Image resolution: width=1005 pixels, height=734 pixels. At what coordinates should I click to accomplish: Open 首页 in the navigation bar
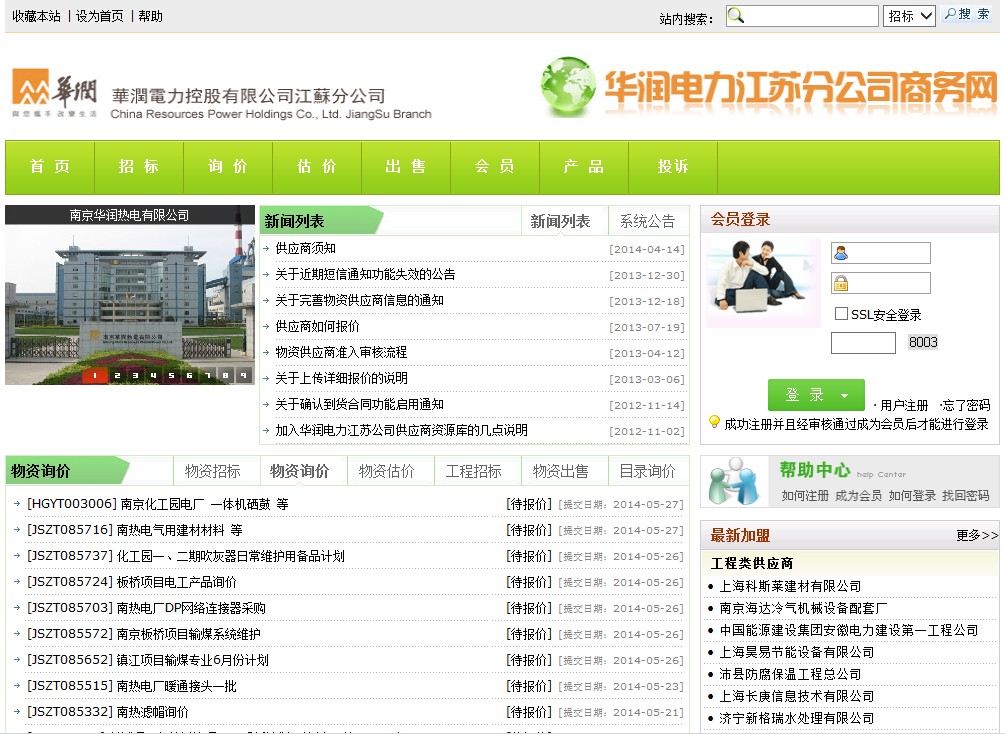coord(50,167)
